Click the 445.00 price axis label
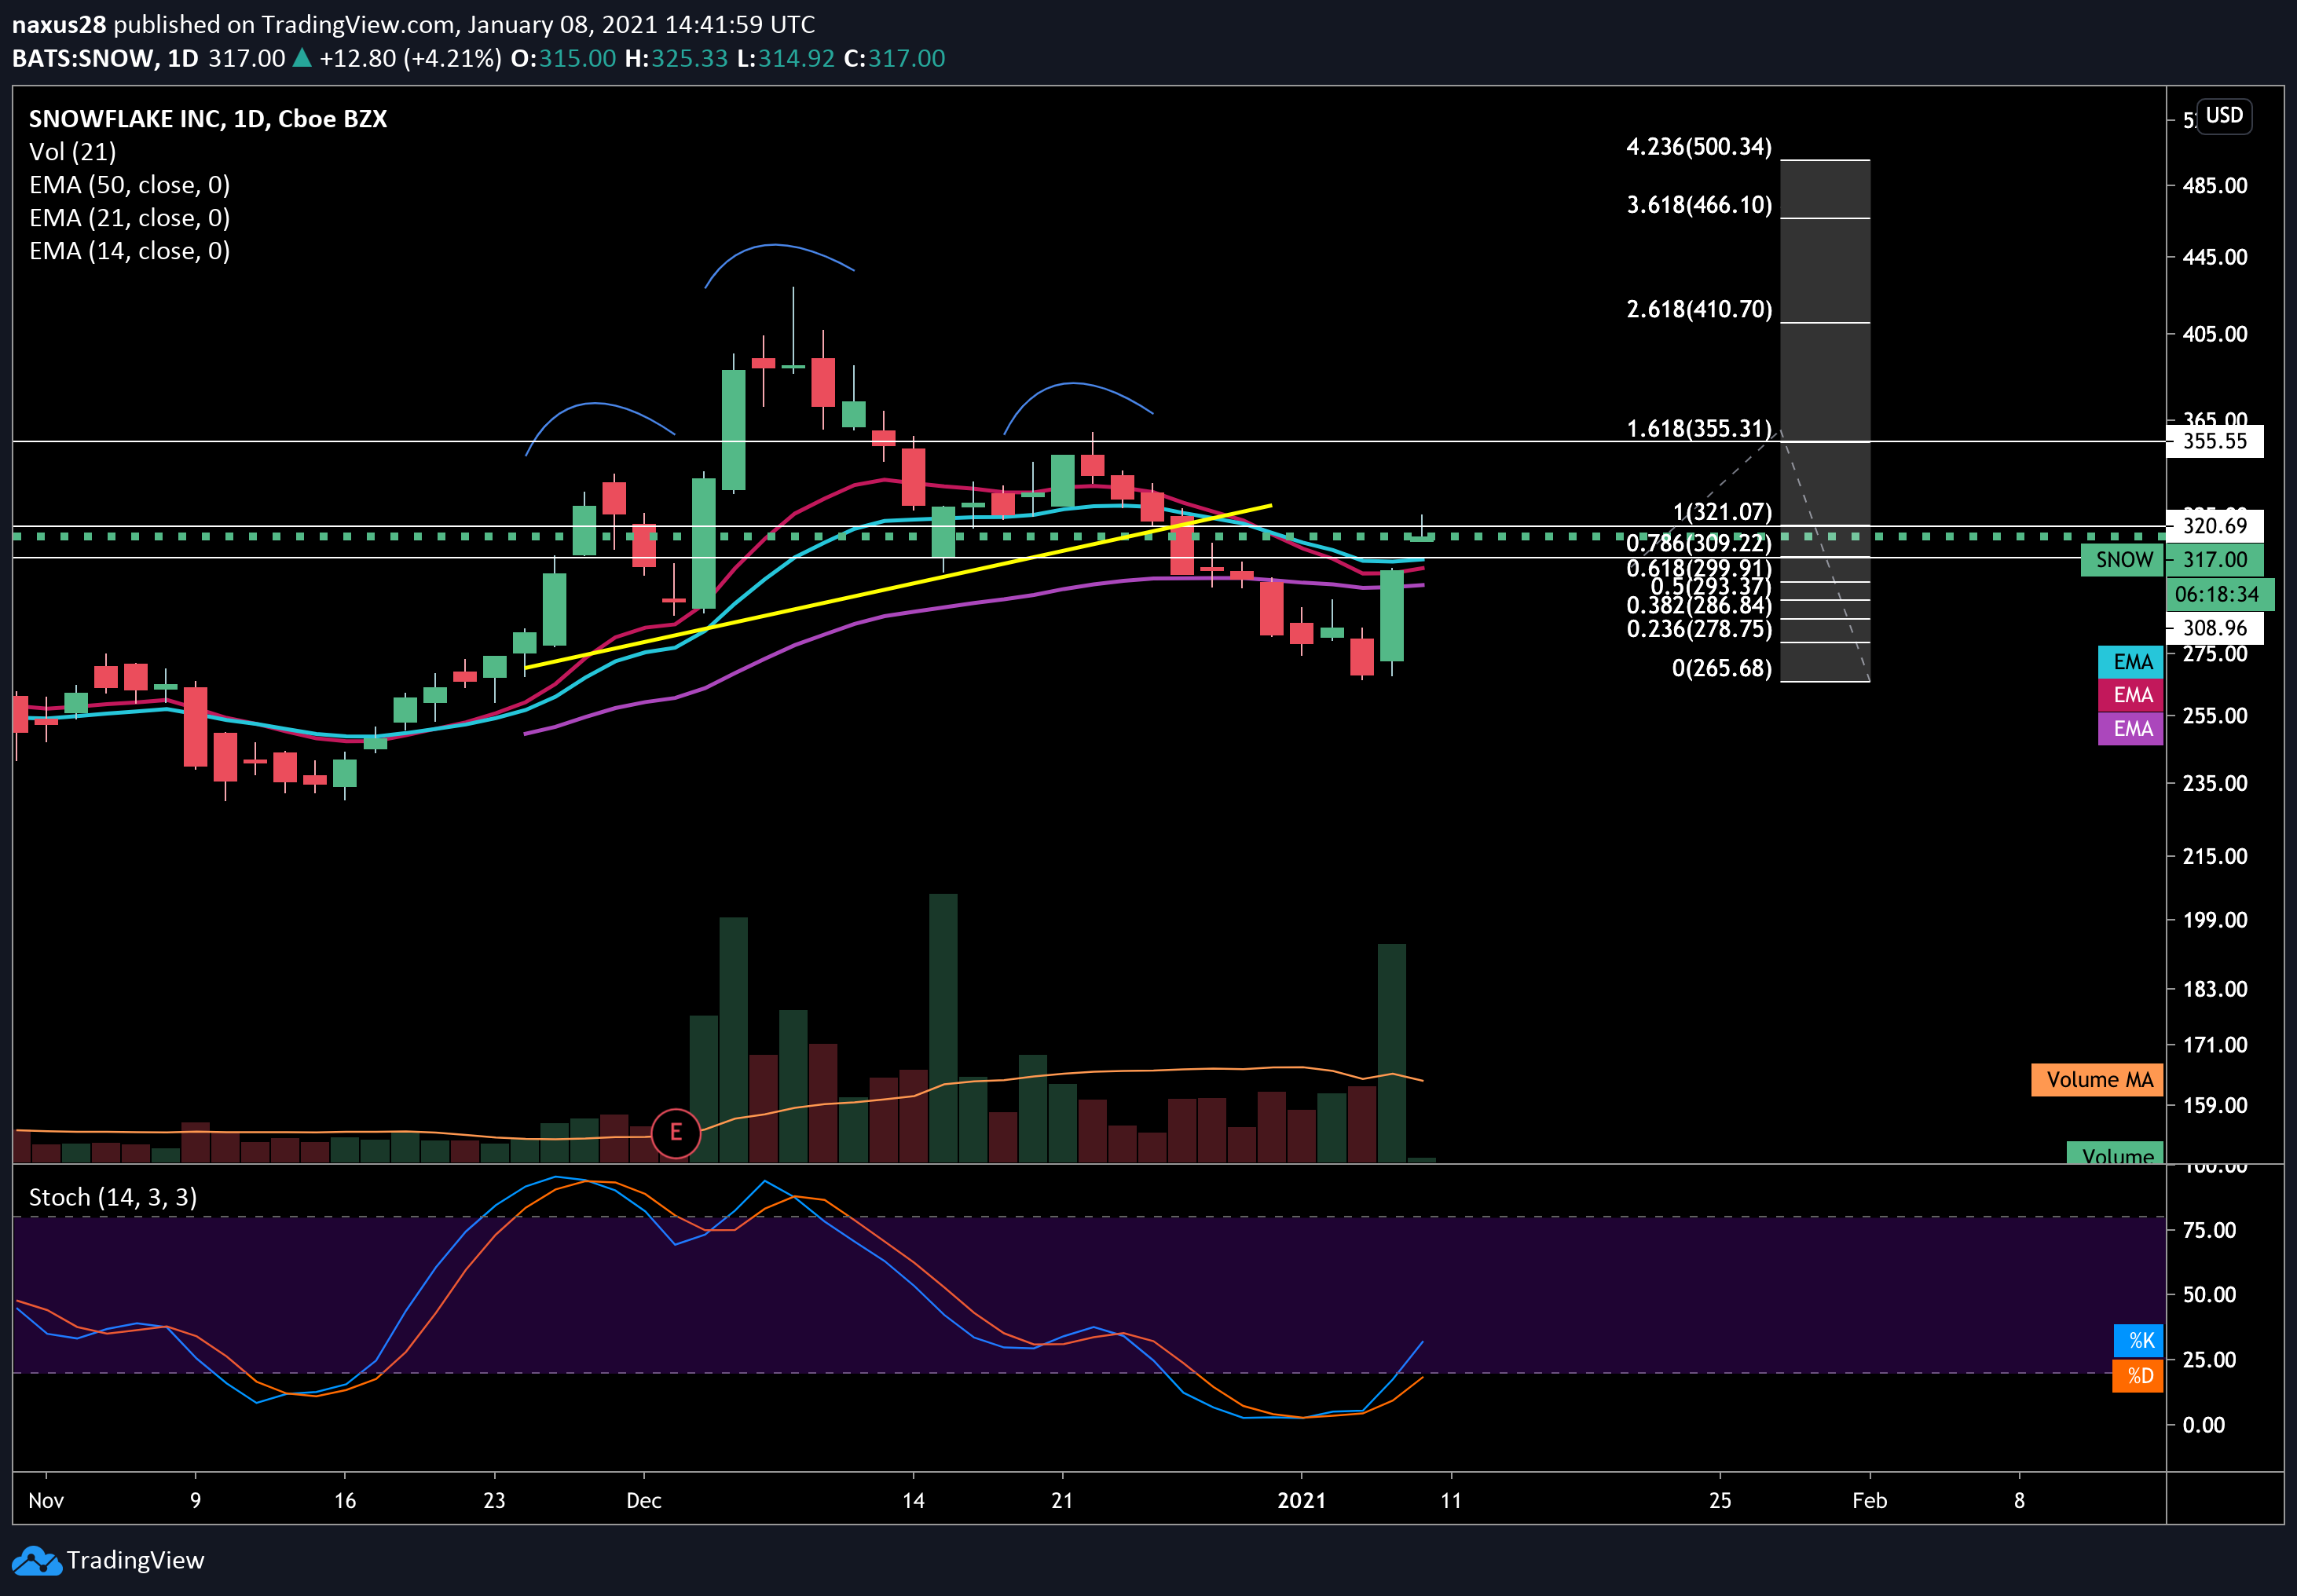The image size is (2297, 1596). (2215, 257)
